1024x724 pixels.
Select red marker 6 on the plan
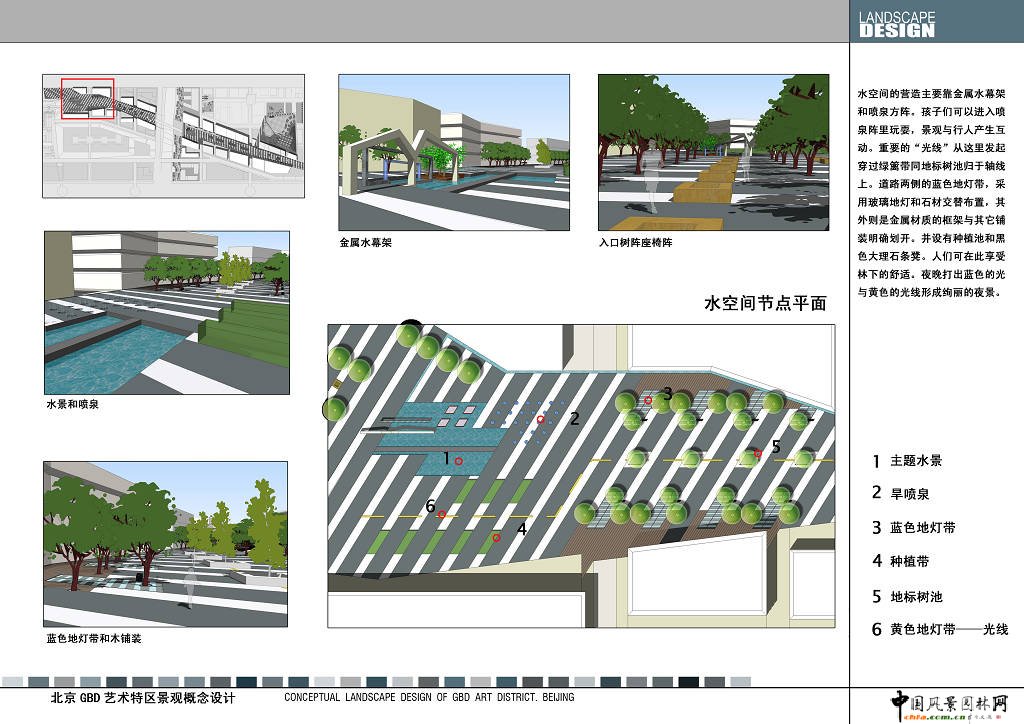coord(441,514)
